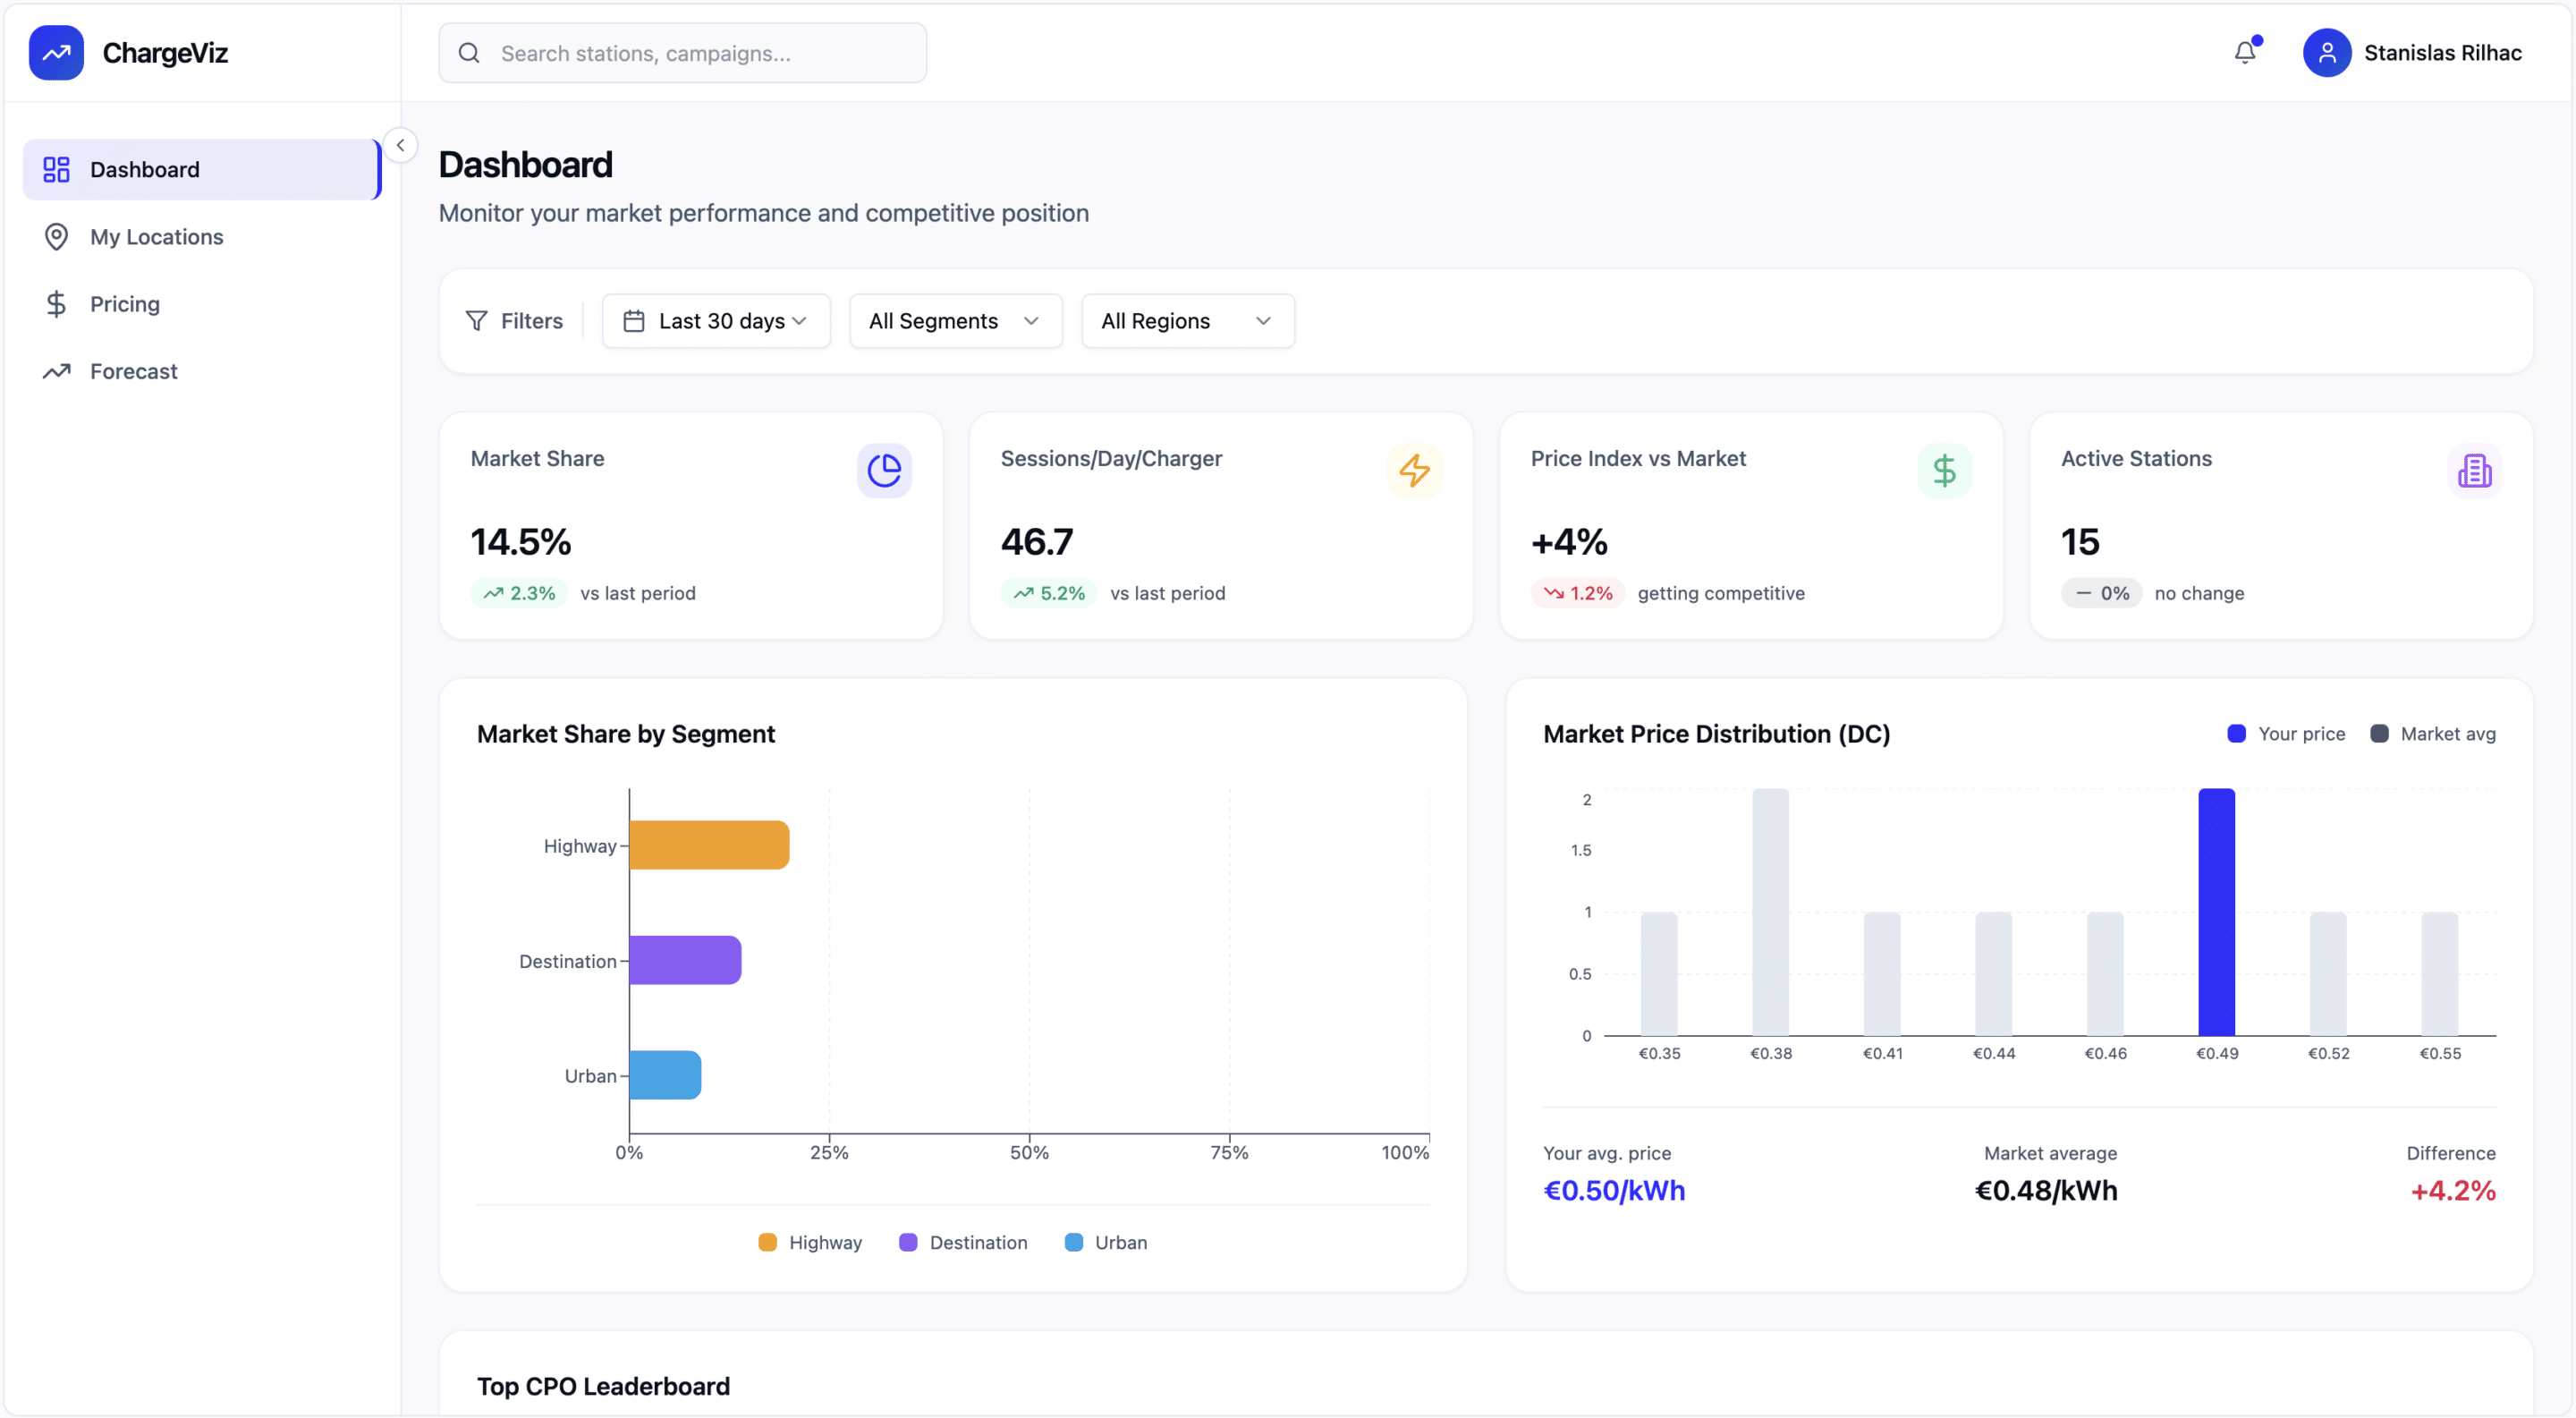The image size is (2576, 1418).
Task: Click the blue €0.49 bar in the price chart
Action: [x=2216, y=911]
